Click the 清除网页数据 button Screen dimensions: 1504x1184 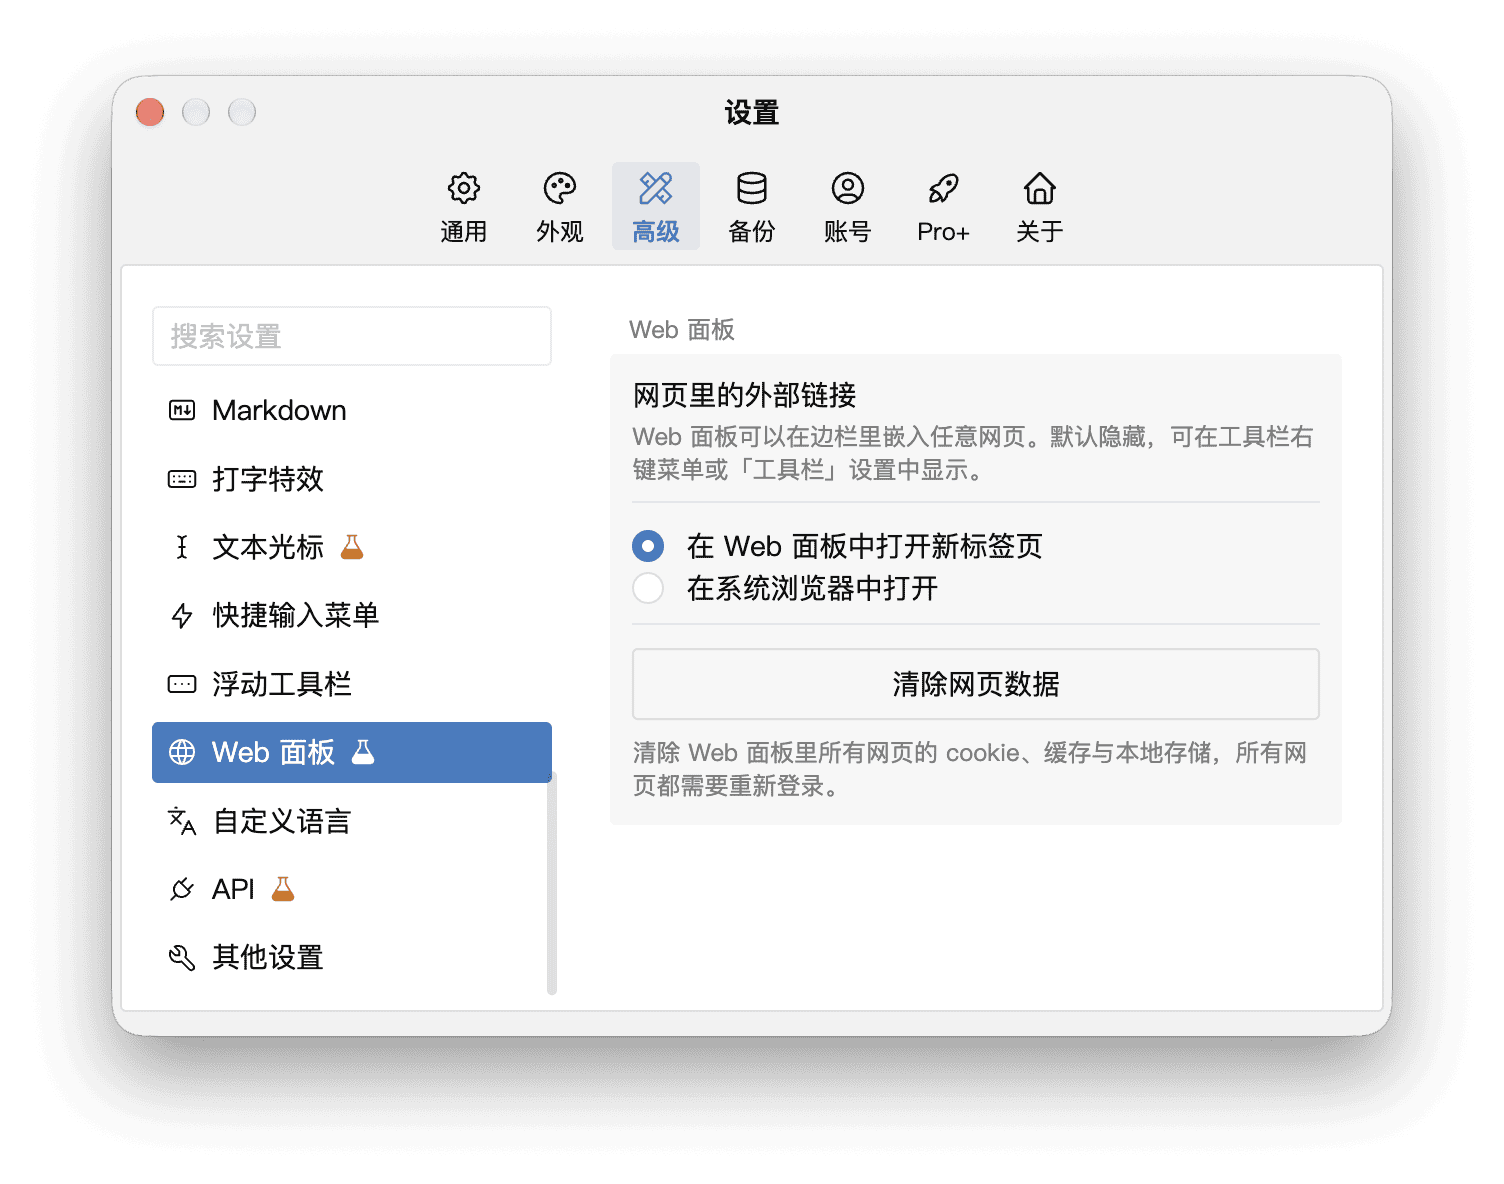pos(976,684)
